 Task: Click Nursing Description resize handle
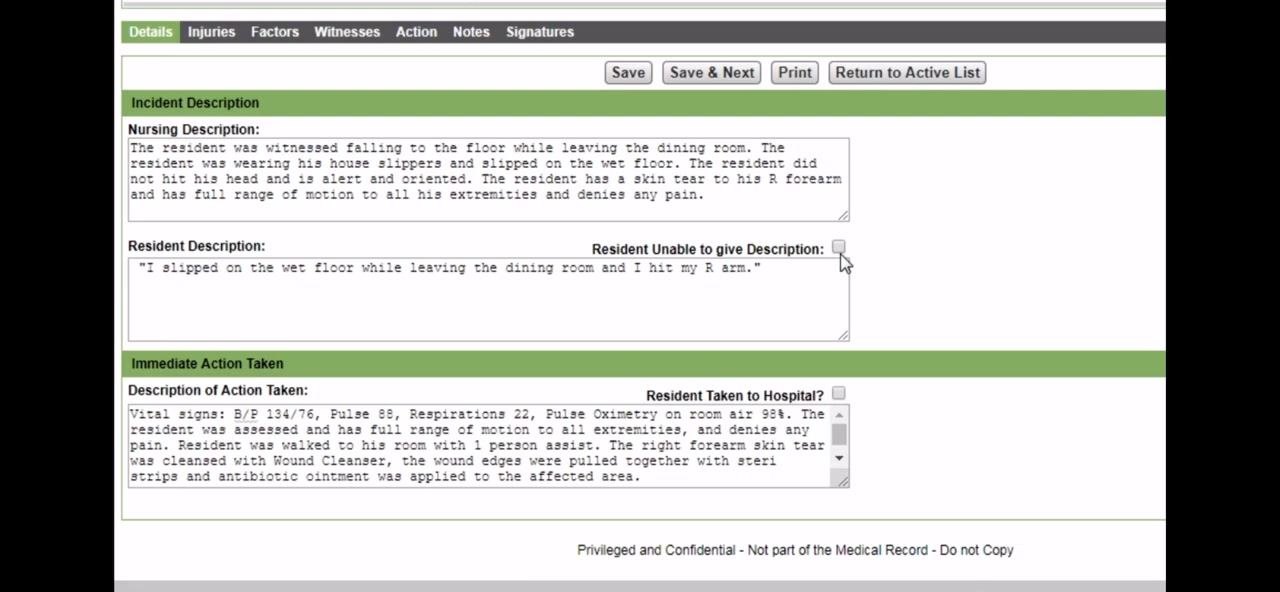coord(843,215)
